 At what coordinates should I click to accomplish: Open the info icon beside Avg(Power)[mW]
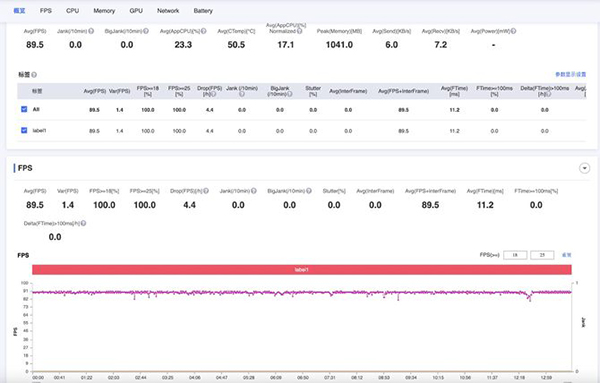coord(513,31)
